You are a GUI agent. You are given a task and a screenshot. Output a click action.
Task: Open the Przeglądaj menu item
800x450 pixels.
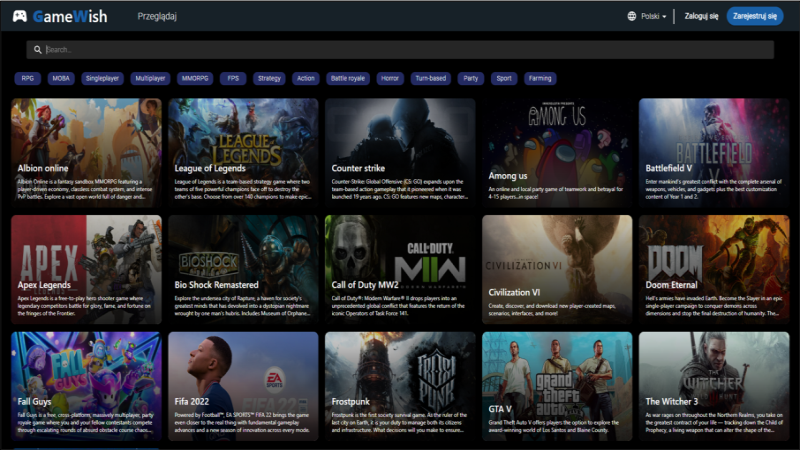tap(157, 16)
